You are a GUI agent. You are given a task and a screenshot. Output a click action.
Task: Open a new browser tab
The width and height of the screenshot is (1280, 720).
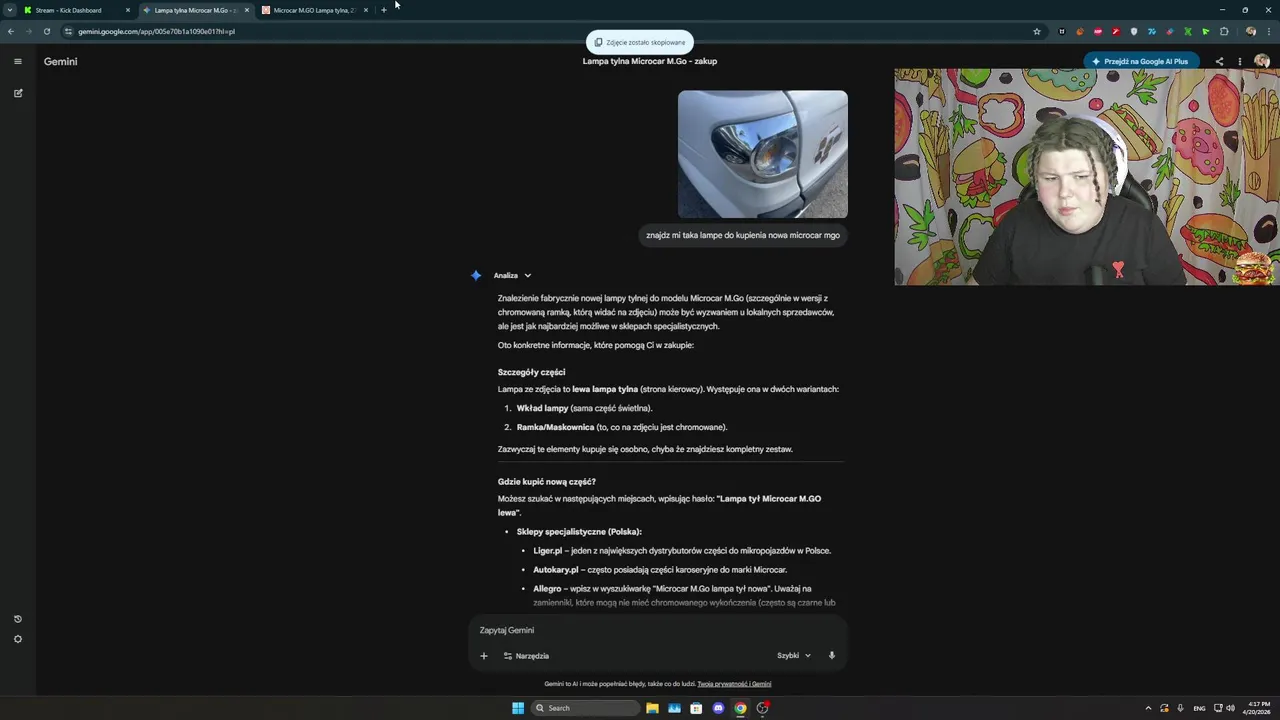click(384, 10)
